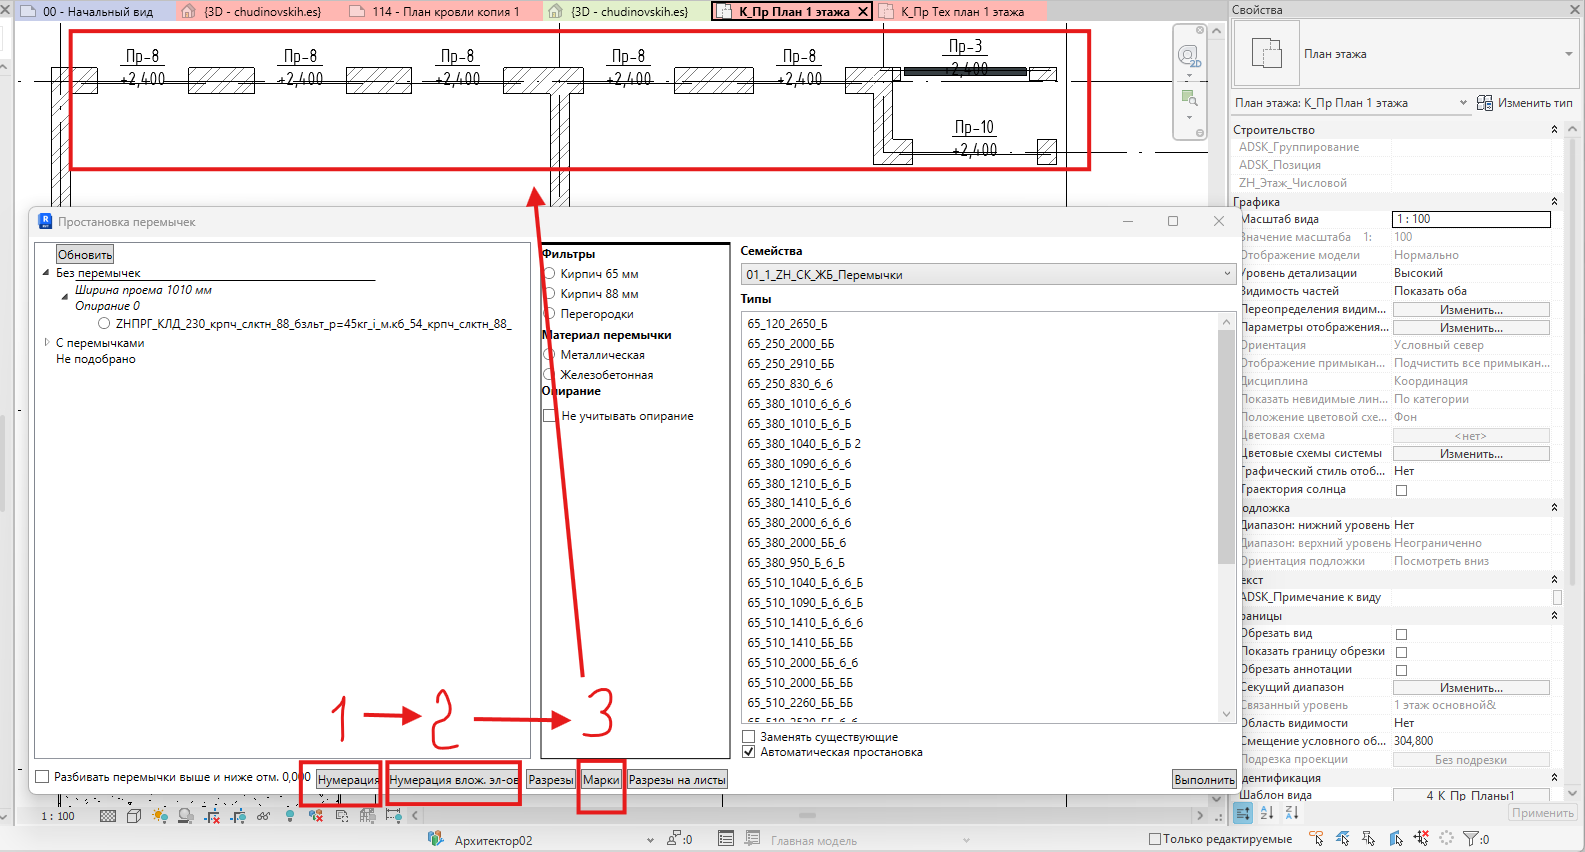Viewport: 1585px width, 852px height.
Task: Click the Выполнить button
Action: (1204, 780)
